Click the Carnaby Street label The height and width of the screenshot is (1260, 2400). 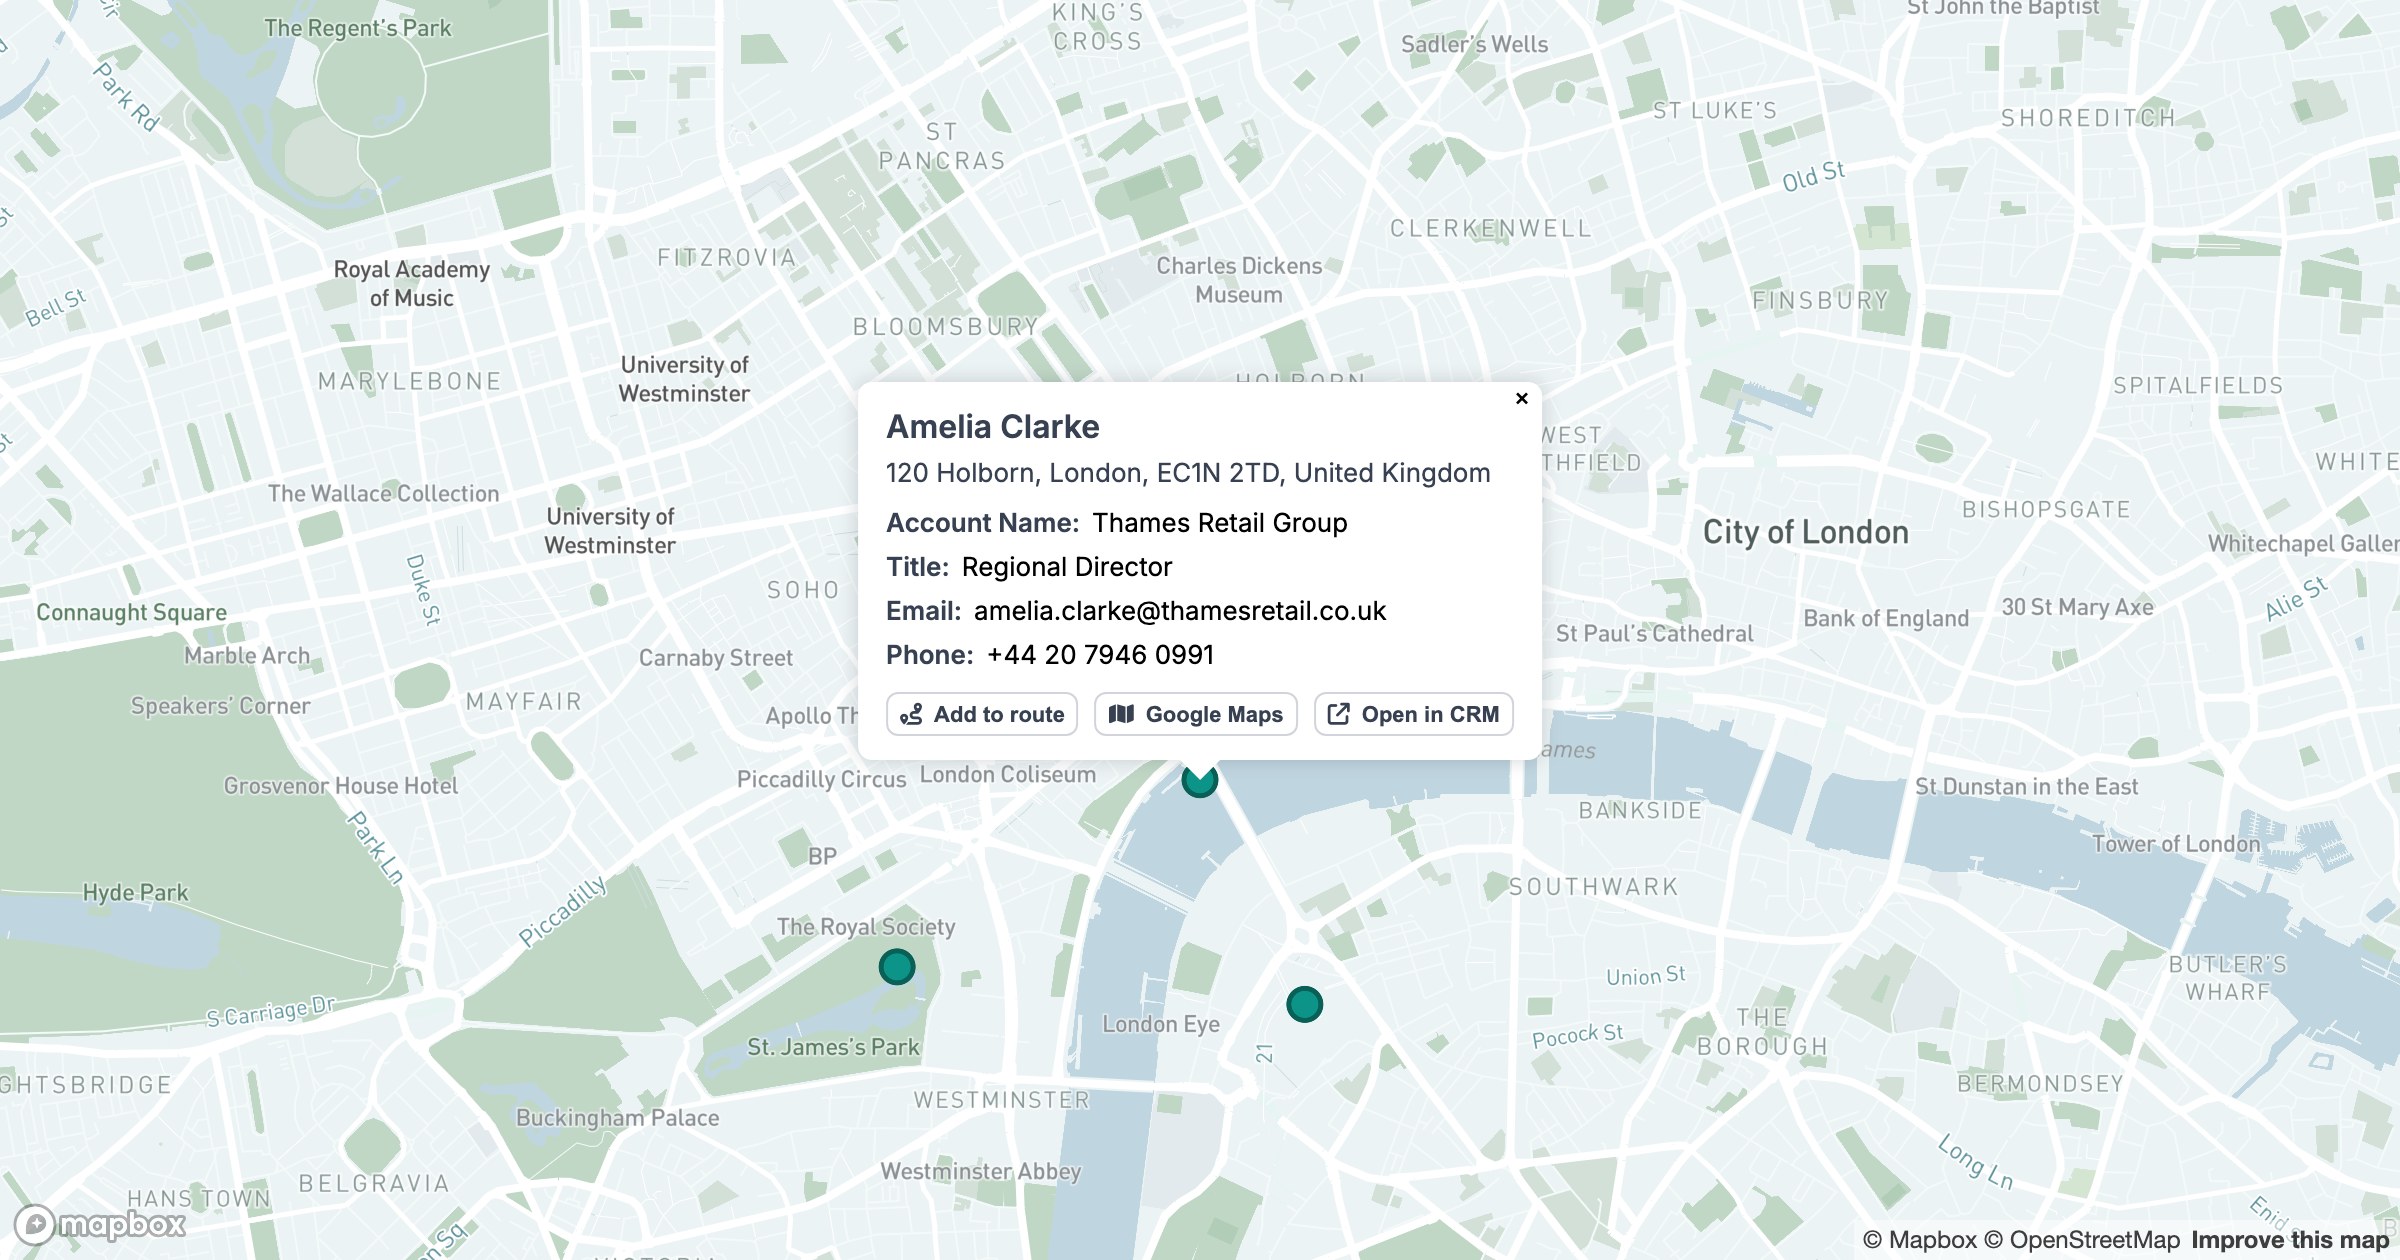(x=716, y=658)
